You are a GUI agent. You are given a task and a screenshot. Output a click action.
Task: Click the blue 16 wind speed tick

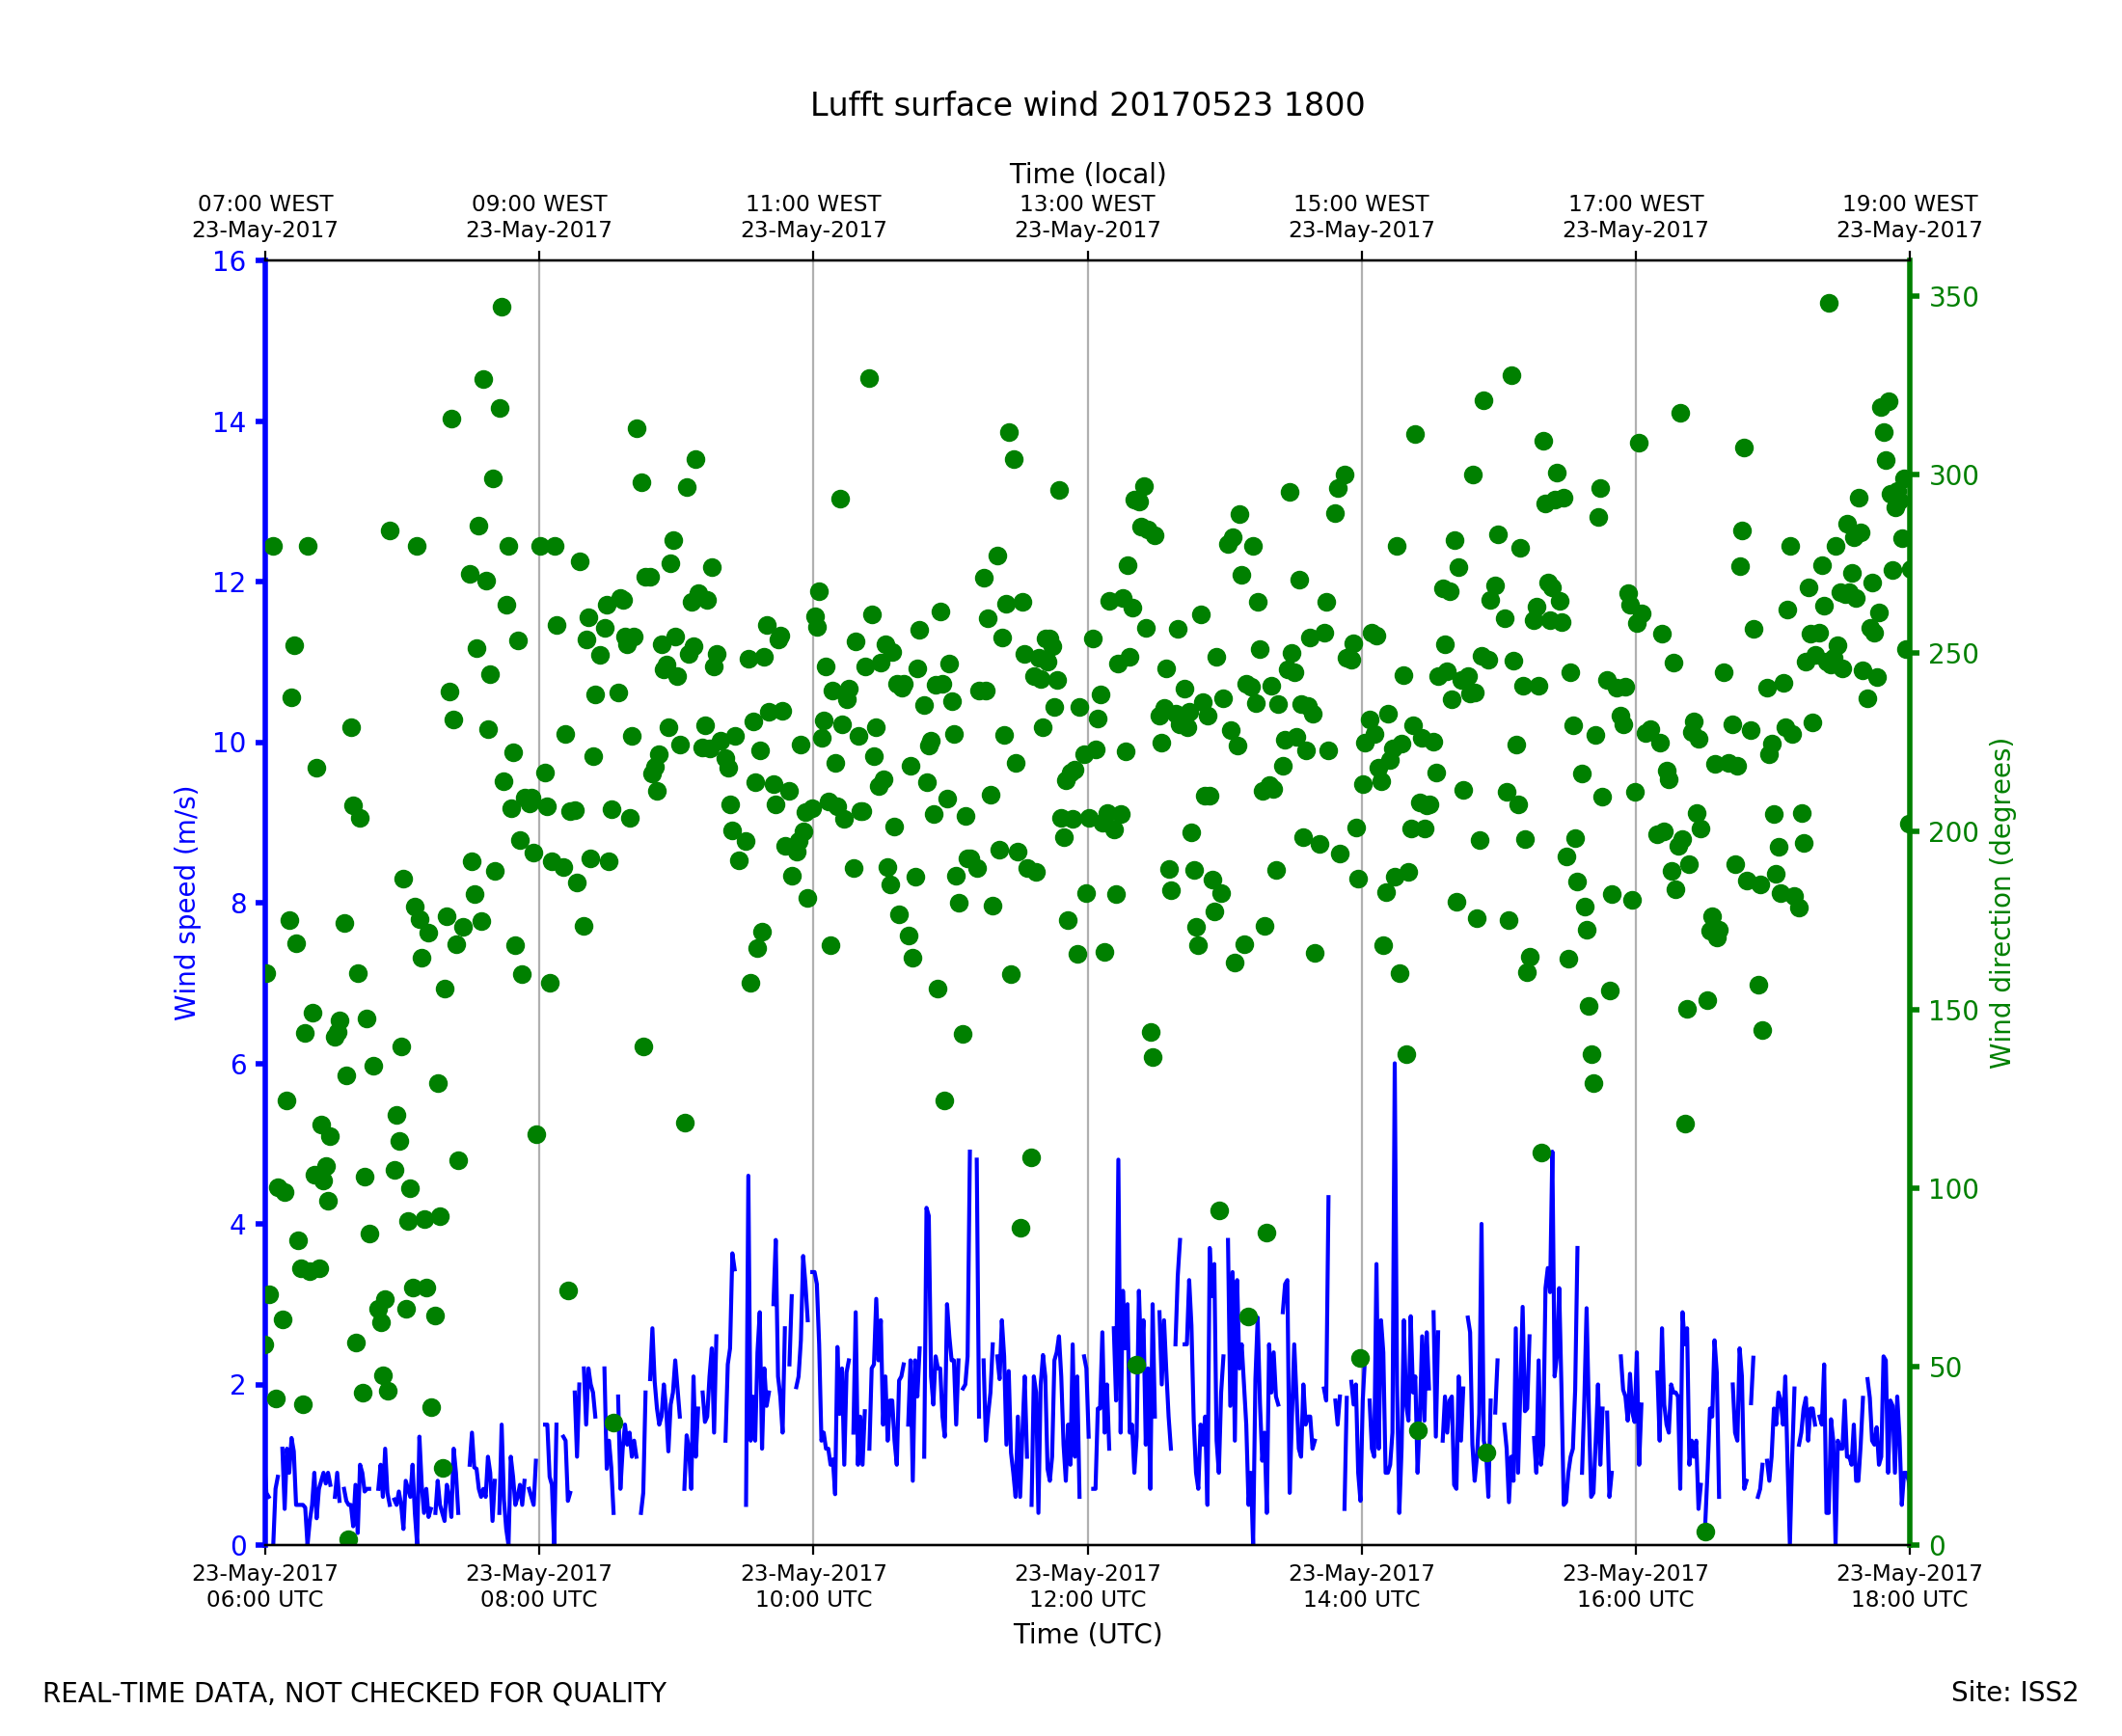[229, 262]
